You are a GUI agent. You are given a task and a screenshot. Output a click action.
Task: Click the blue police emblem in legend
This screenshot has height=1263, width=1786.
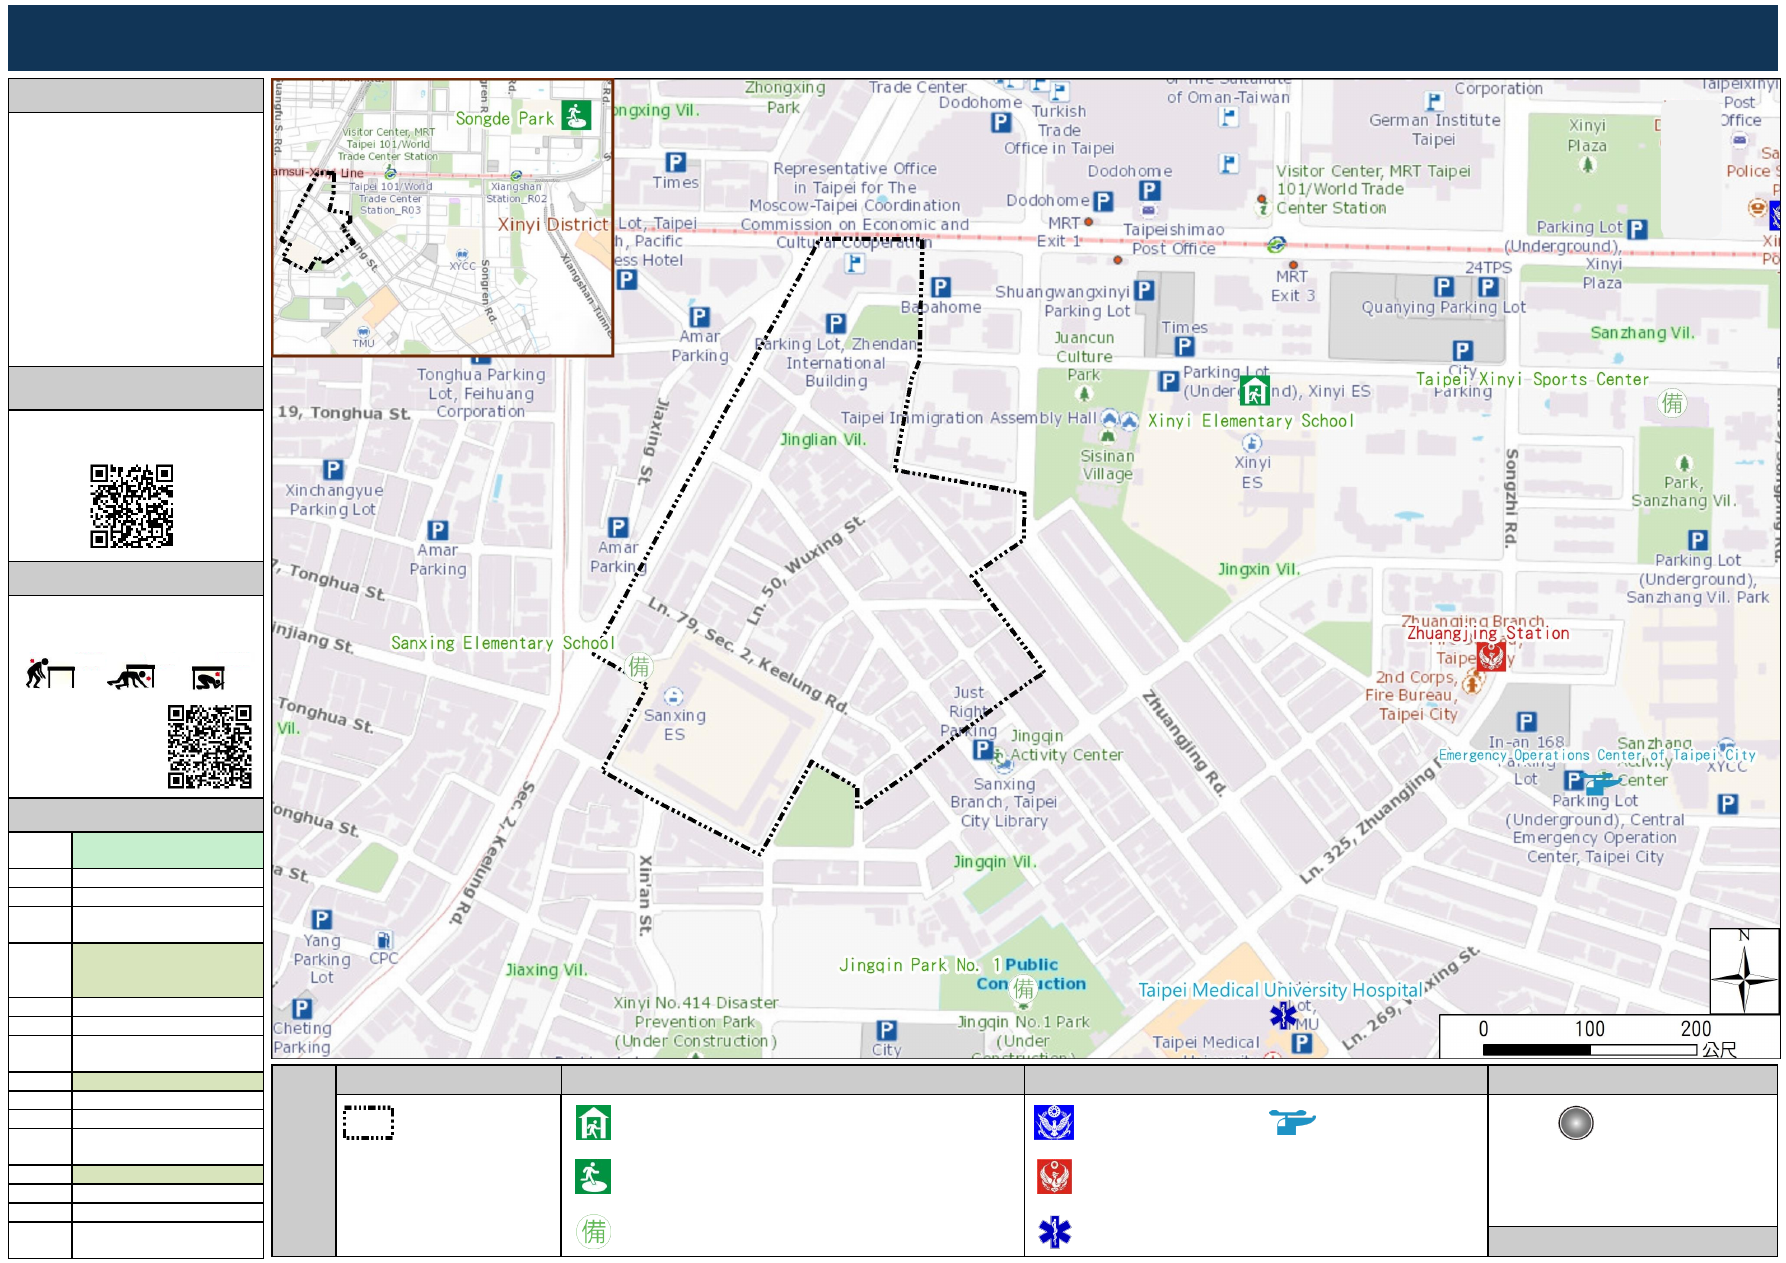pyautogui.click(x=1054, y=1122)
